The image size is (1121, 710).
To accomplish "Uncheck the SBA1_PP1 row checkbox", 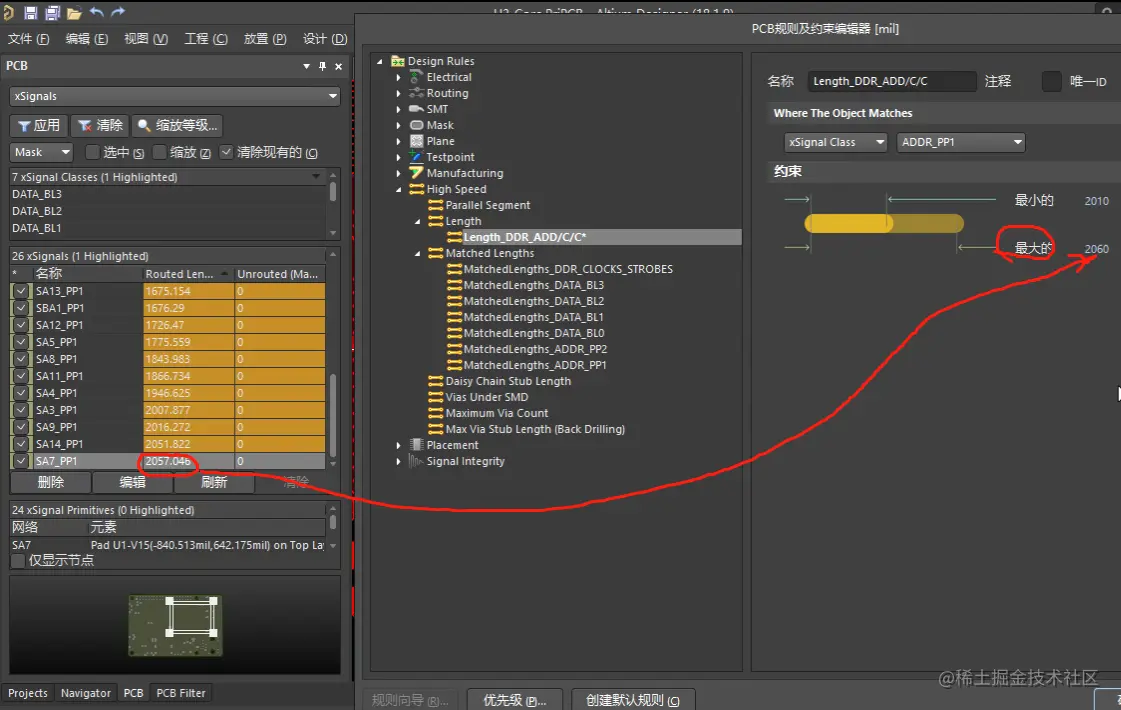I will pyautogui.click(x=21, y=308).
